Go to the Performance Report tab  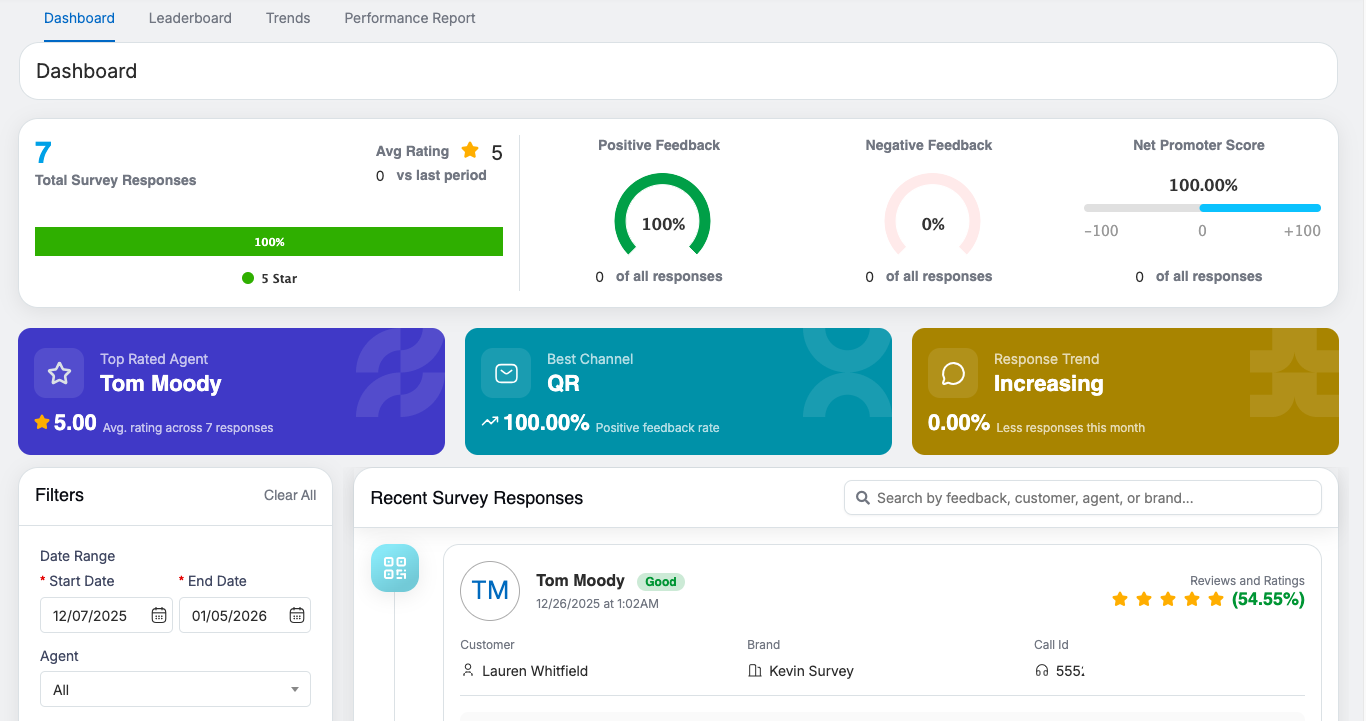click(410, 18)
